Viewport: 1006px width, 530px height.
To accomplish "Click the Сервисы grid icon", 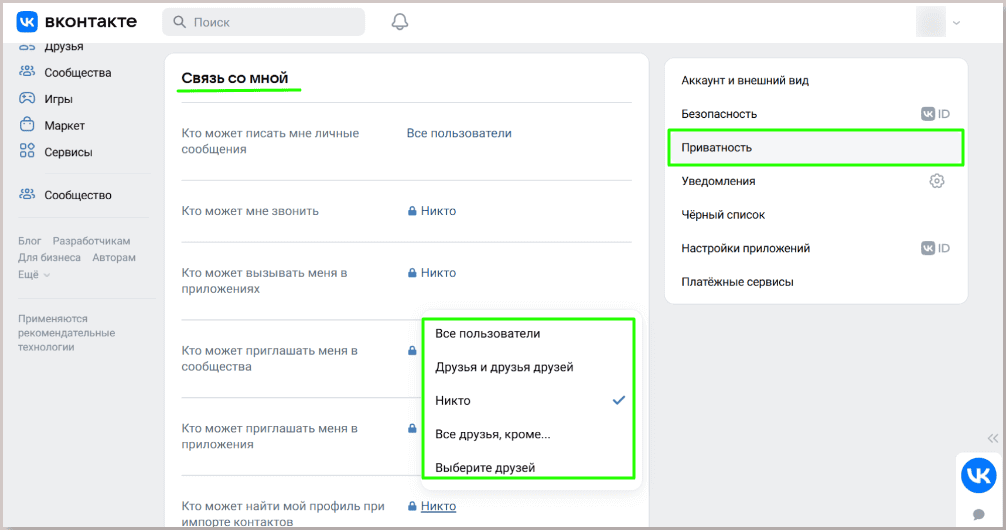I will tap(27, 151).
